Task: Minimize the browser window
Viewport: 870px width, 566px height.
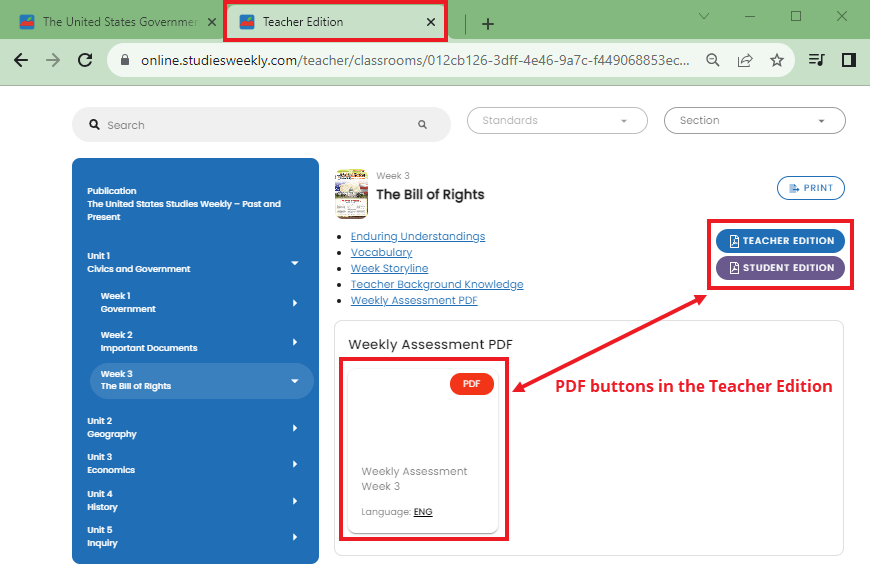Action: (x=750, y=16)
